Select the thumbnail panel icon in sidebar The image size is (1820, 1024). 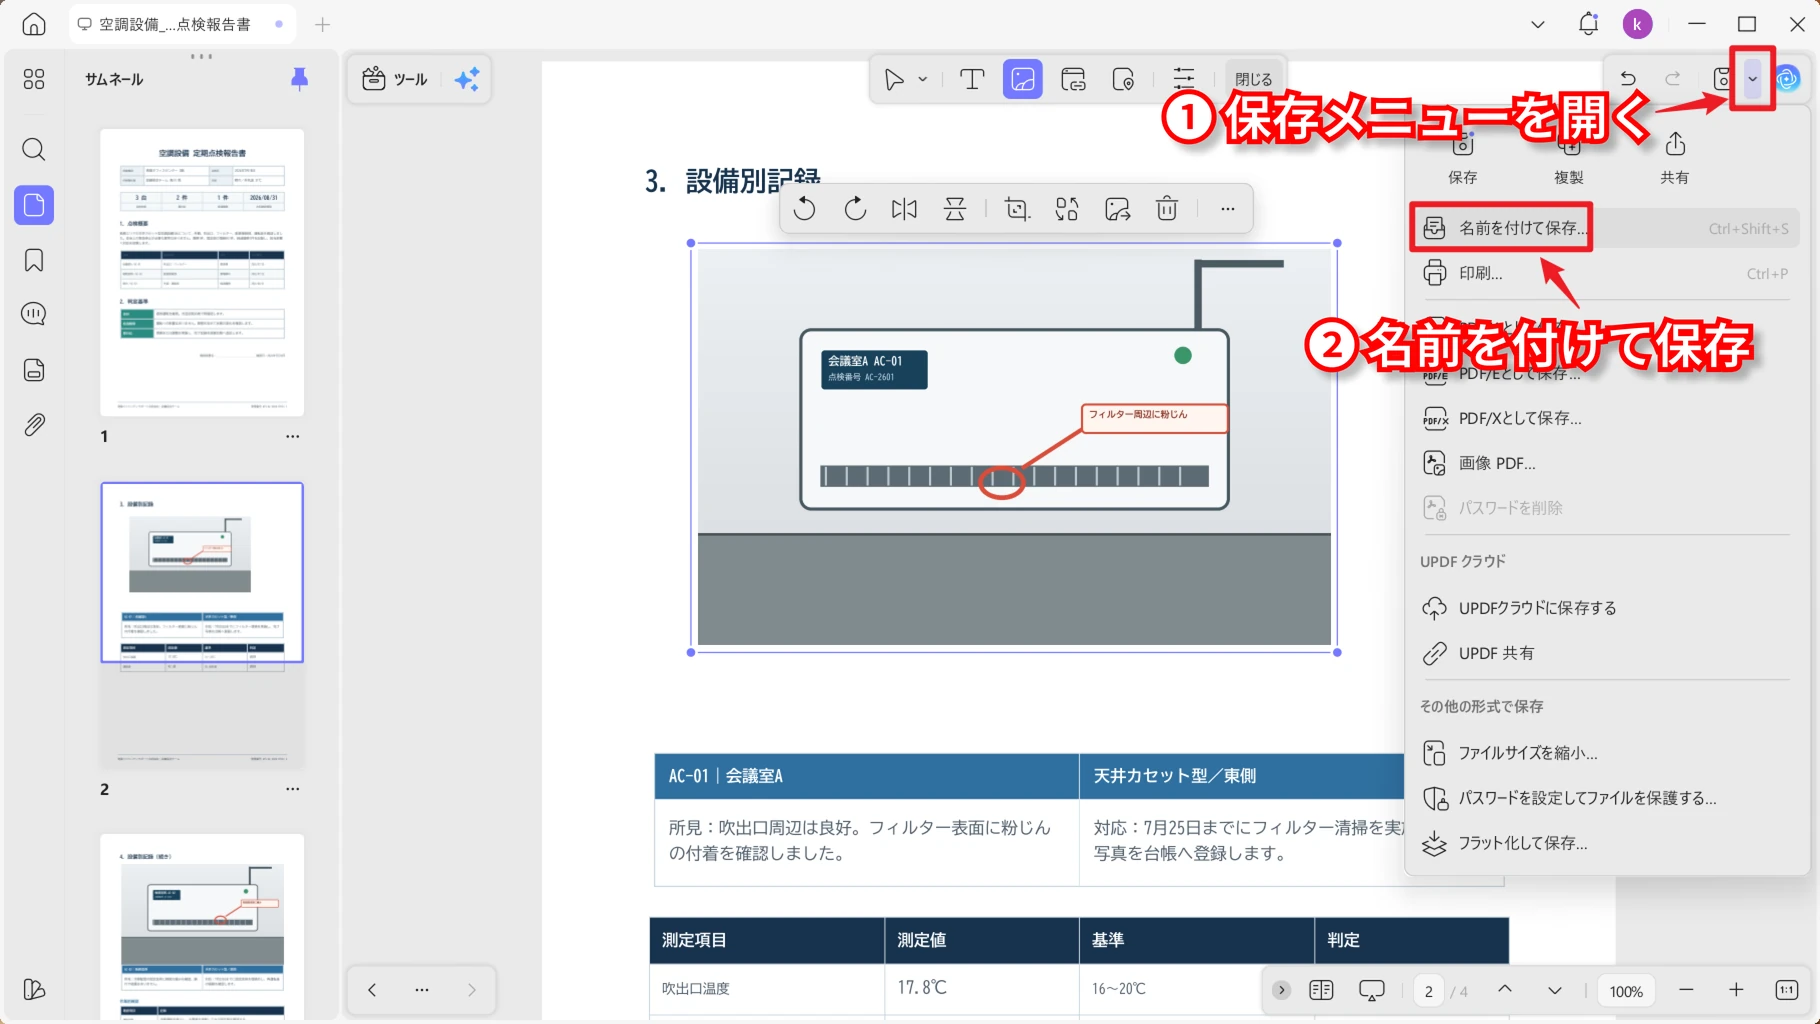[34, 205]
